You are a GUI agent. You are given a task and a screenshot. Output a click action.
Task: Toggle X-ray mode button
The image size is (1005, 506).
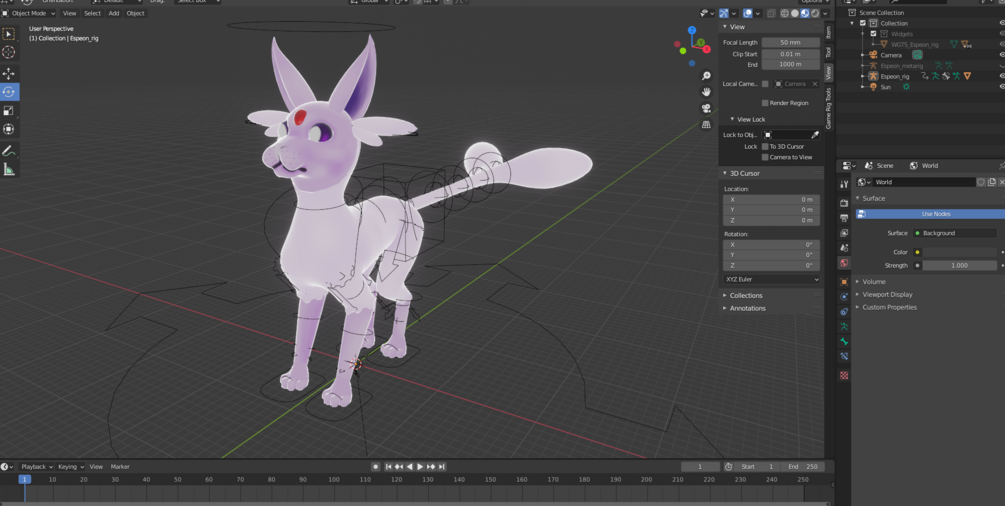771,13
